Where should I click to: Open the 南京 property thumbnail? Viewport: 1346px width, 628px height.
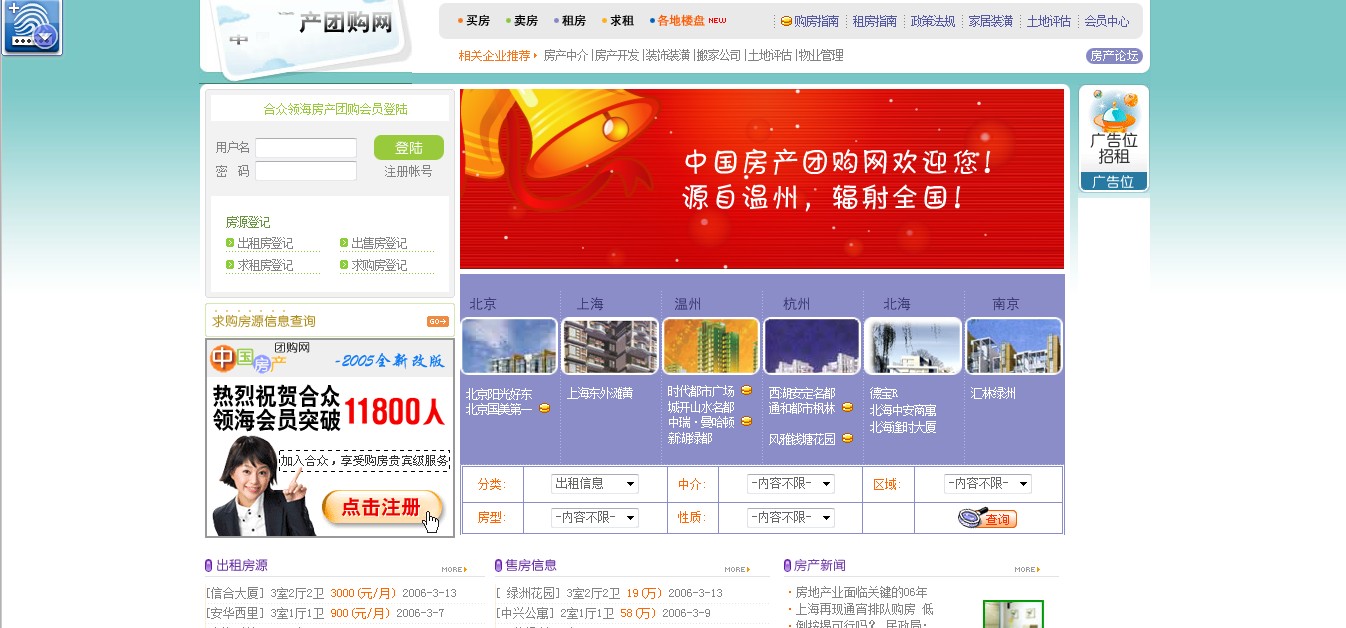coord(1014,346)
